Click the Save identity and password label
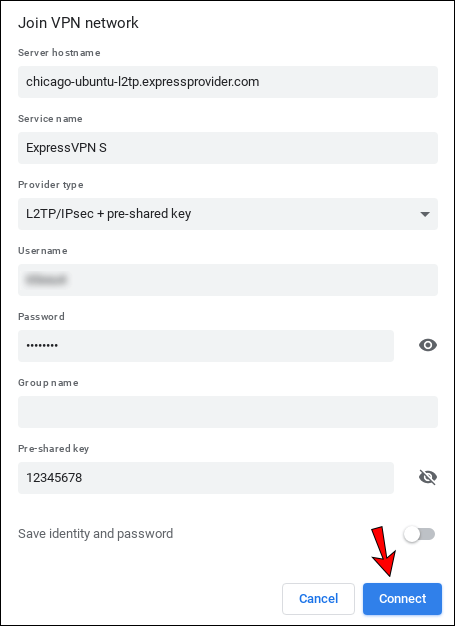455x626 pixels. (95, 534)
